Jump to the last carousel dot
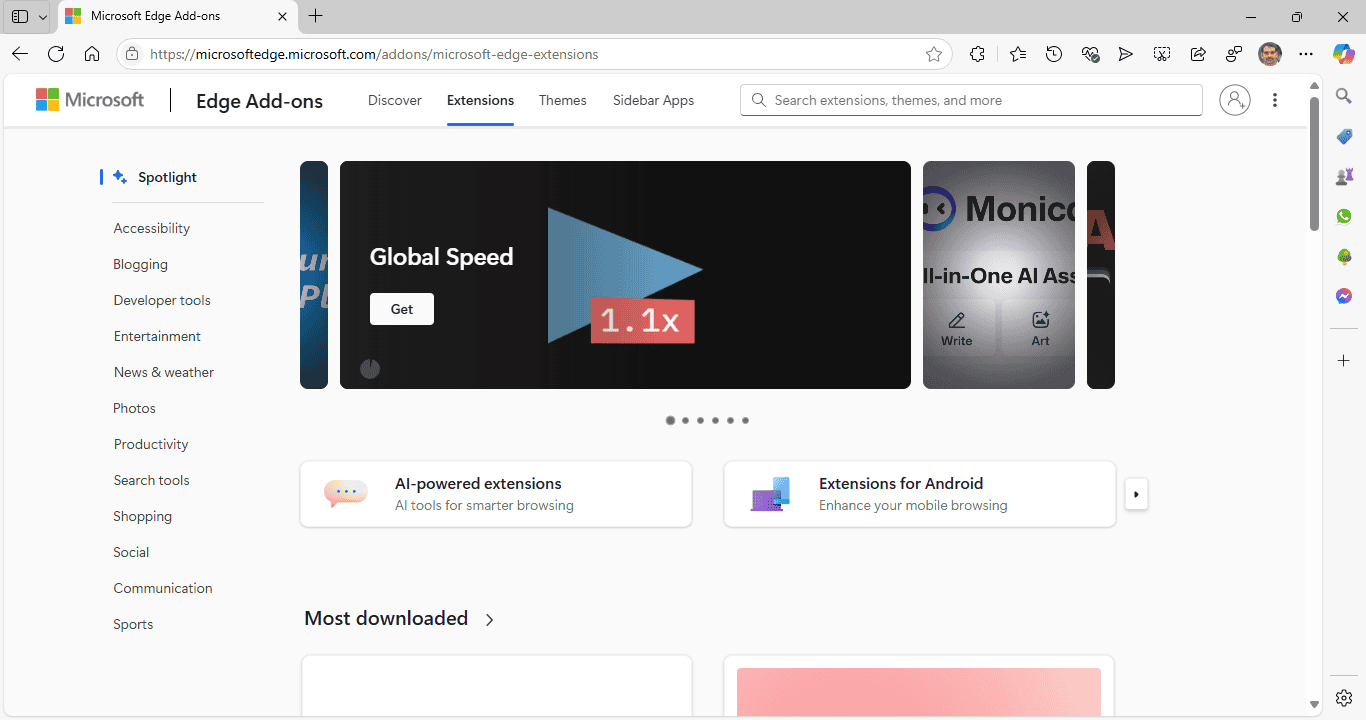This screenshot has width=1366, height=720. [x=745, y=421]
